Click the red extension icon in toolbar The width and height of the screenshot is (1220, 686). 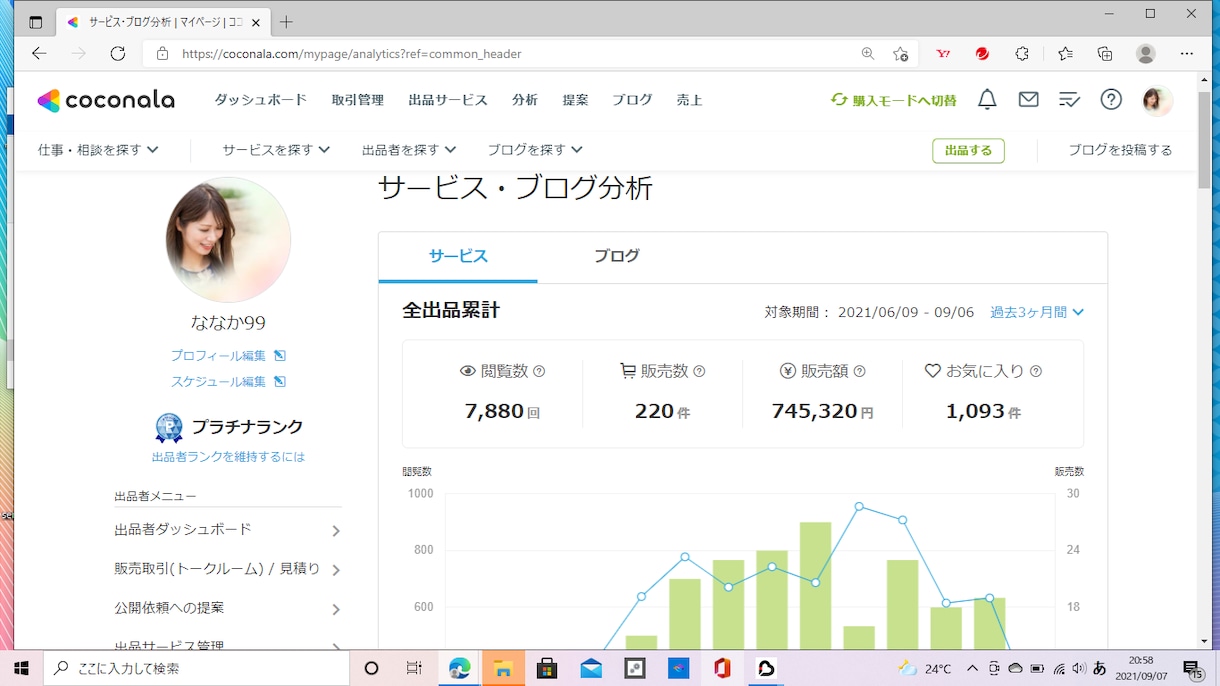click(x=982, y=53)
